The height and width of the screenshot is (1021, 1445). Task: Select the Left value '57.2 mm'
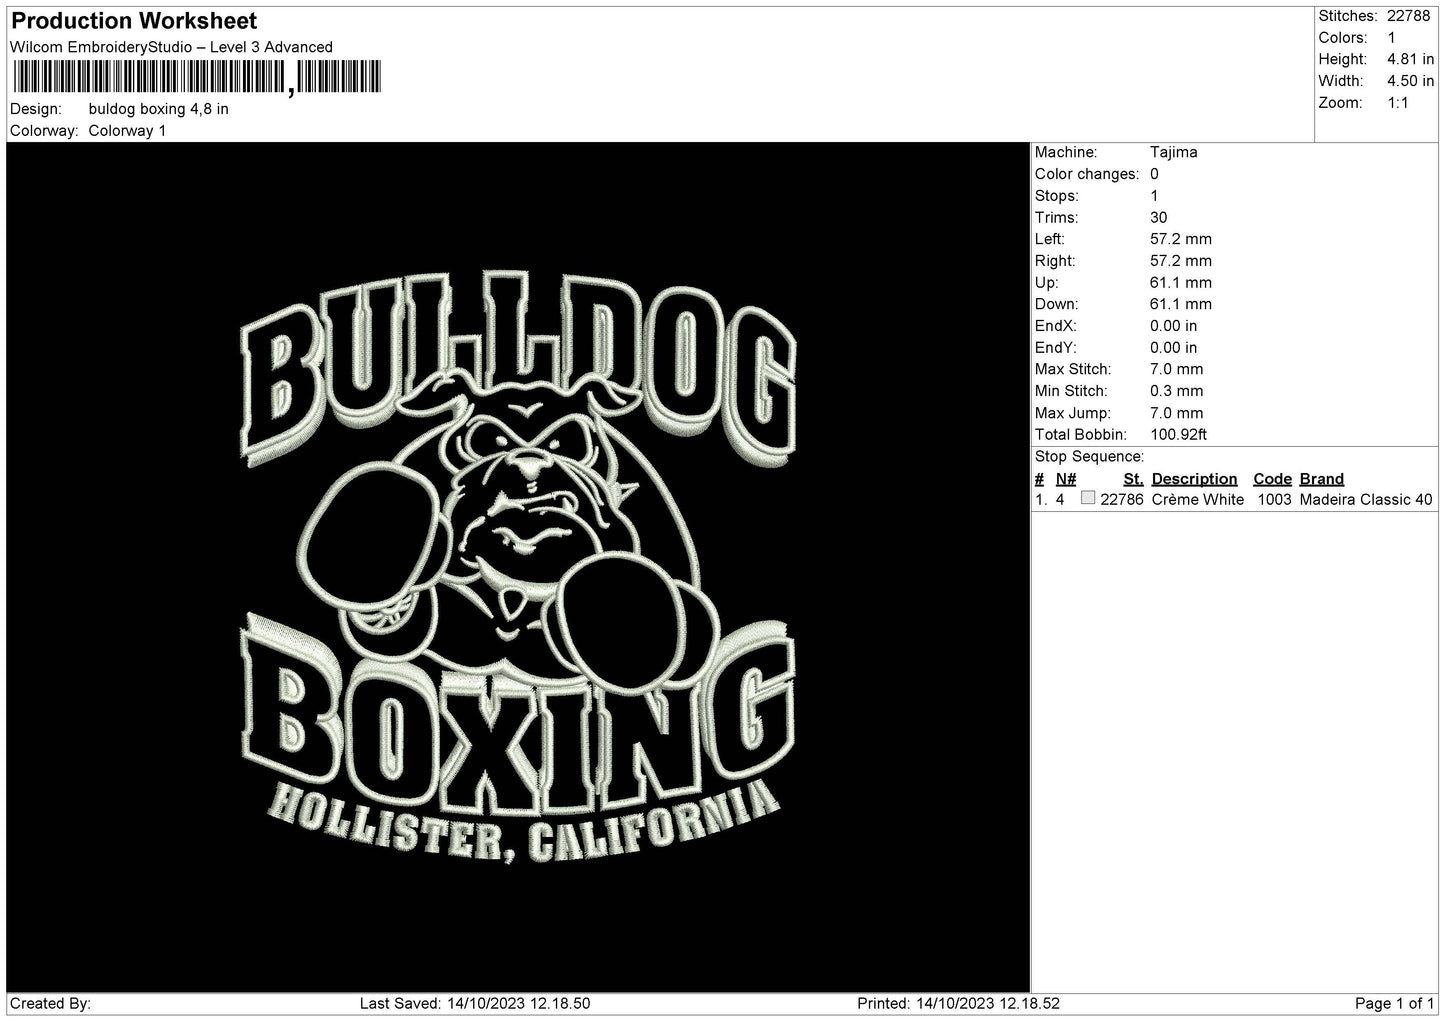[x=1181, y=239]
